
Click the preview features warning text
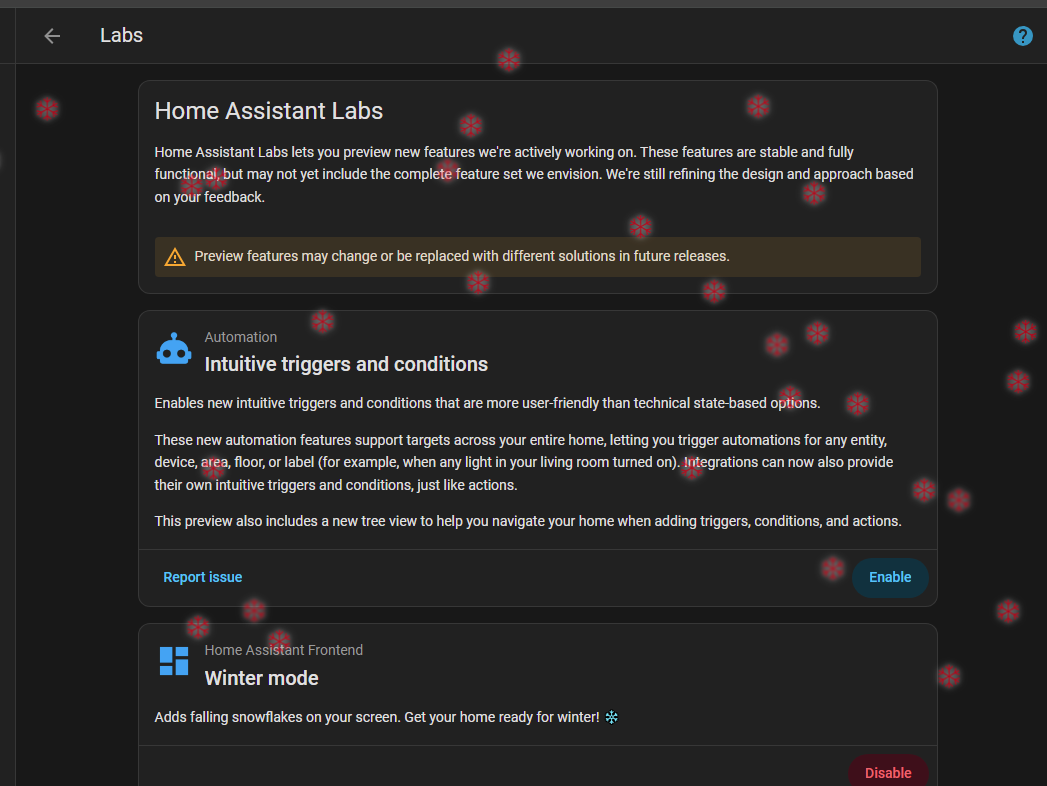click(x=461, y=256)
